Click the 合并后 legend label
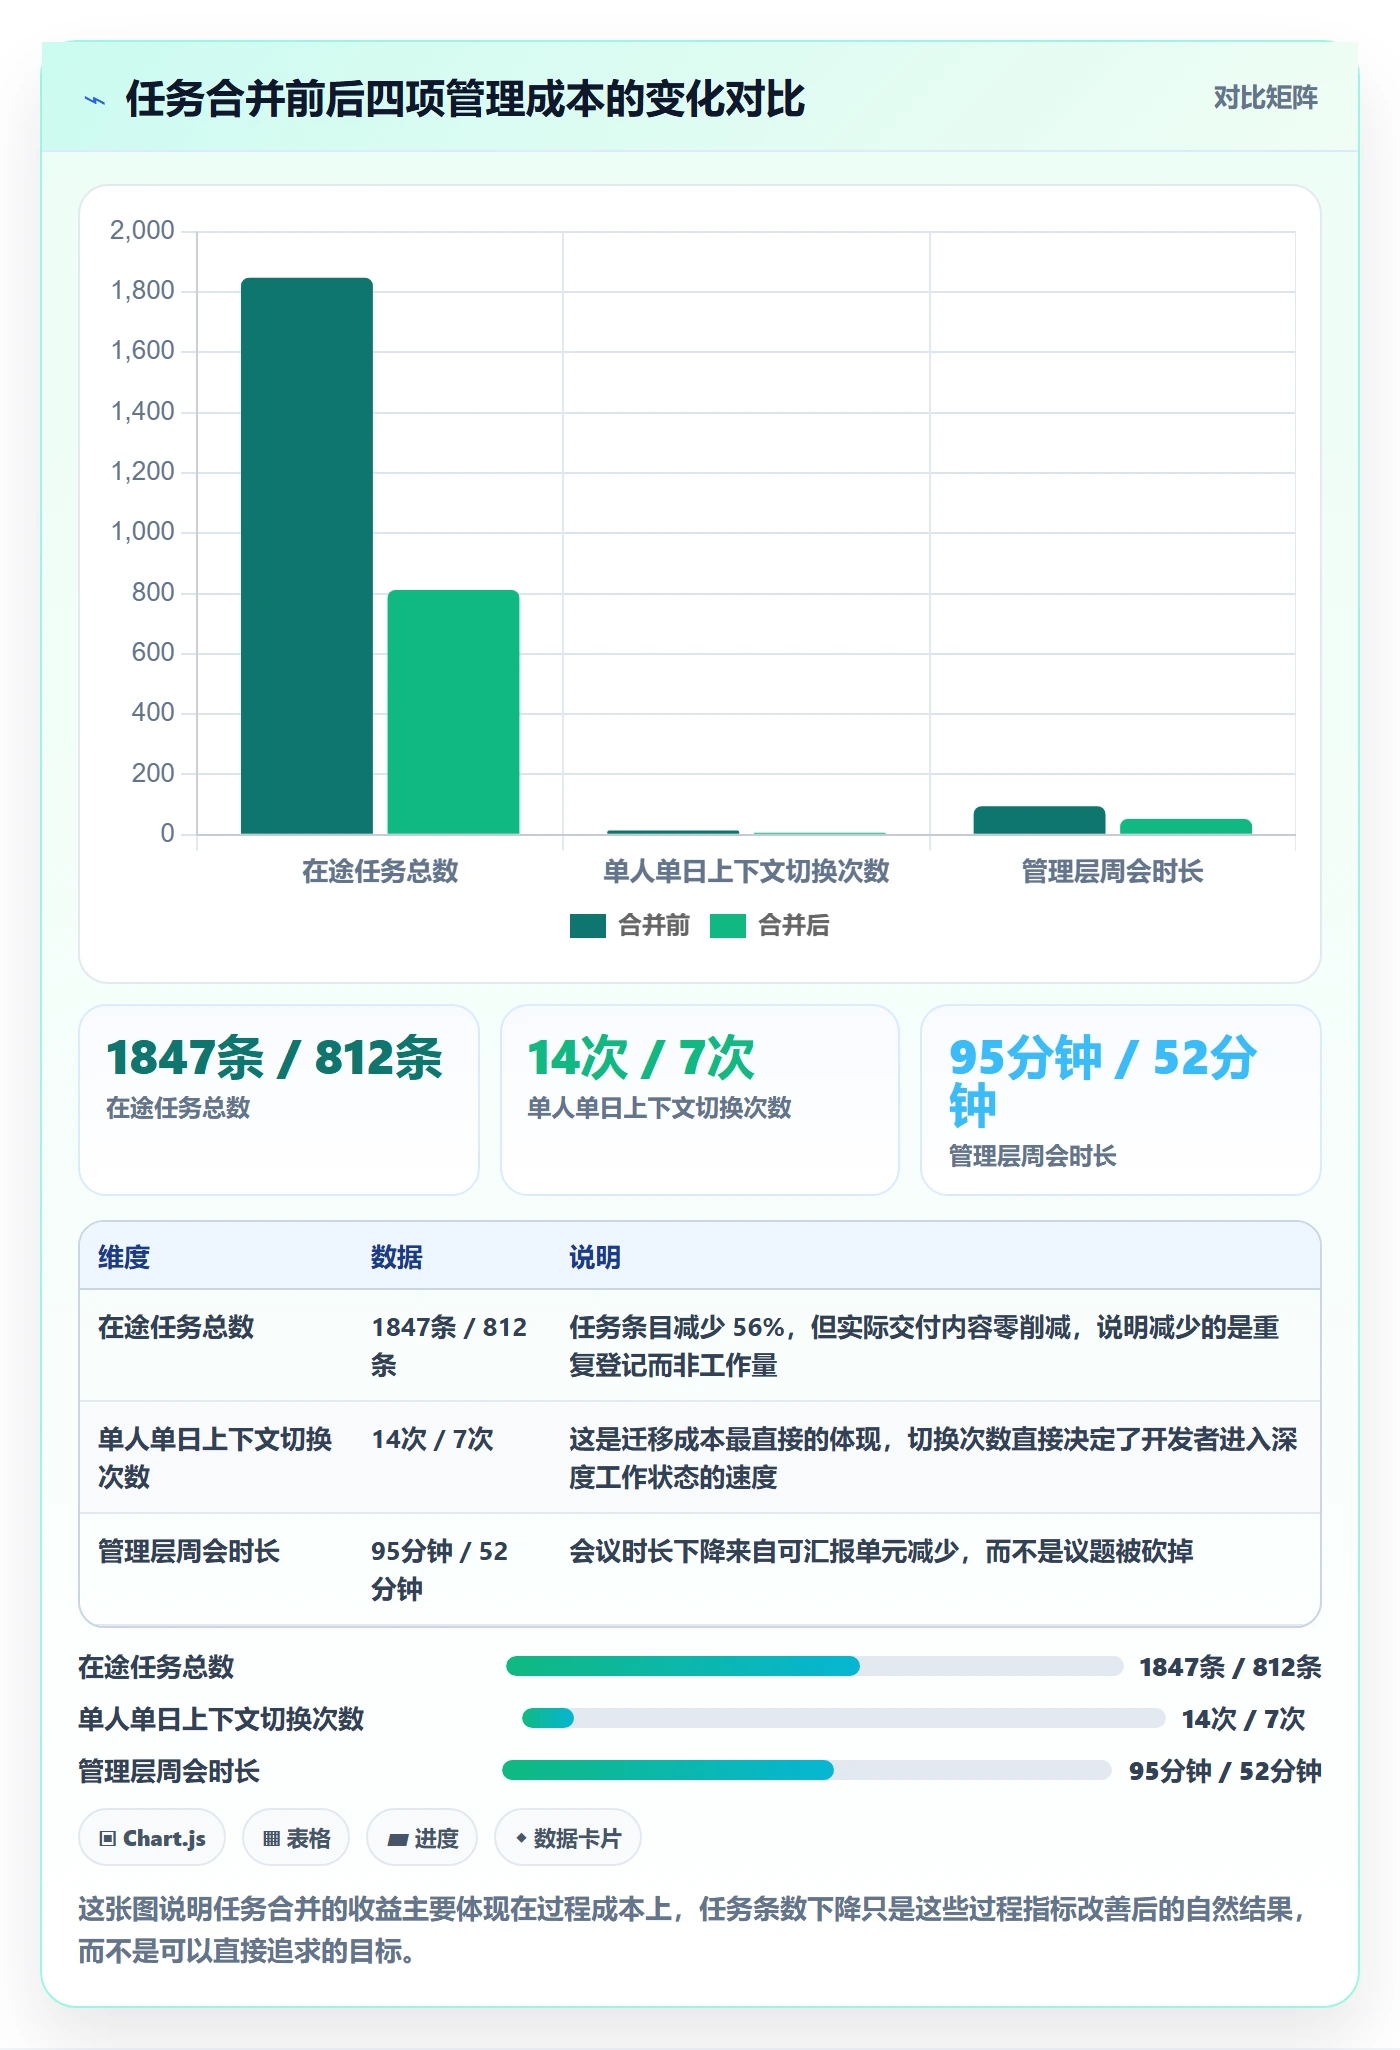1400x2050 pixels. (794, 926)
